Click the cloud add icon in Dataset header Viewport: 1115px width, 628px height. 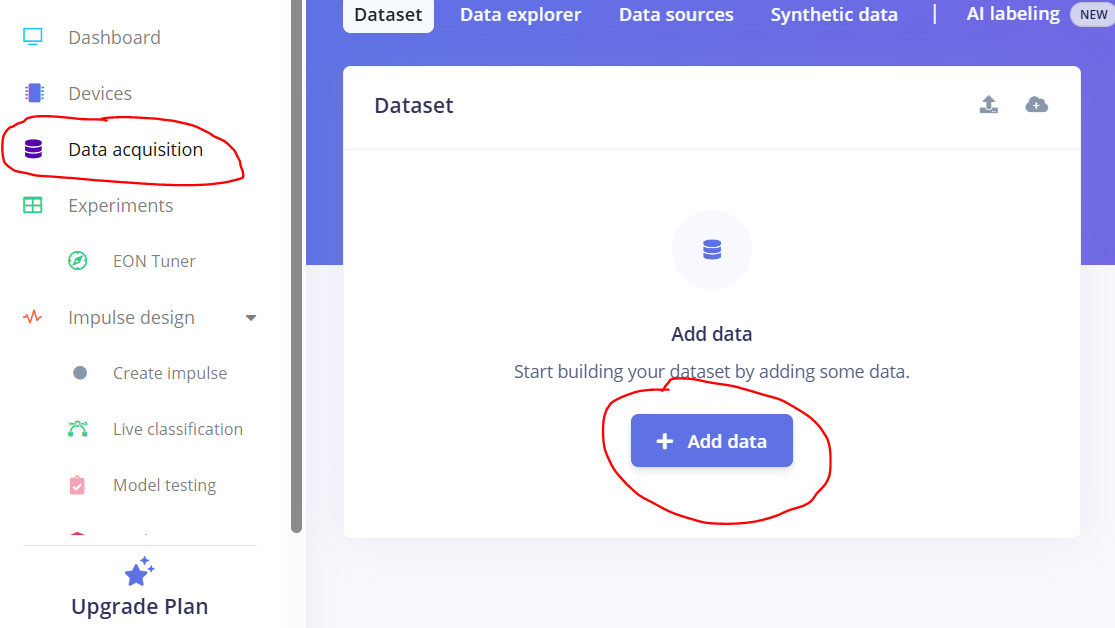(1037, 105)
